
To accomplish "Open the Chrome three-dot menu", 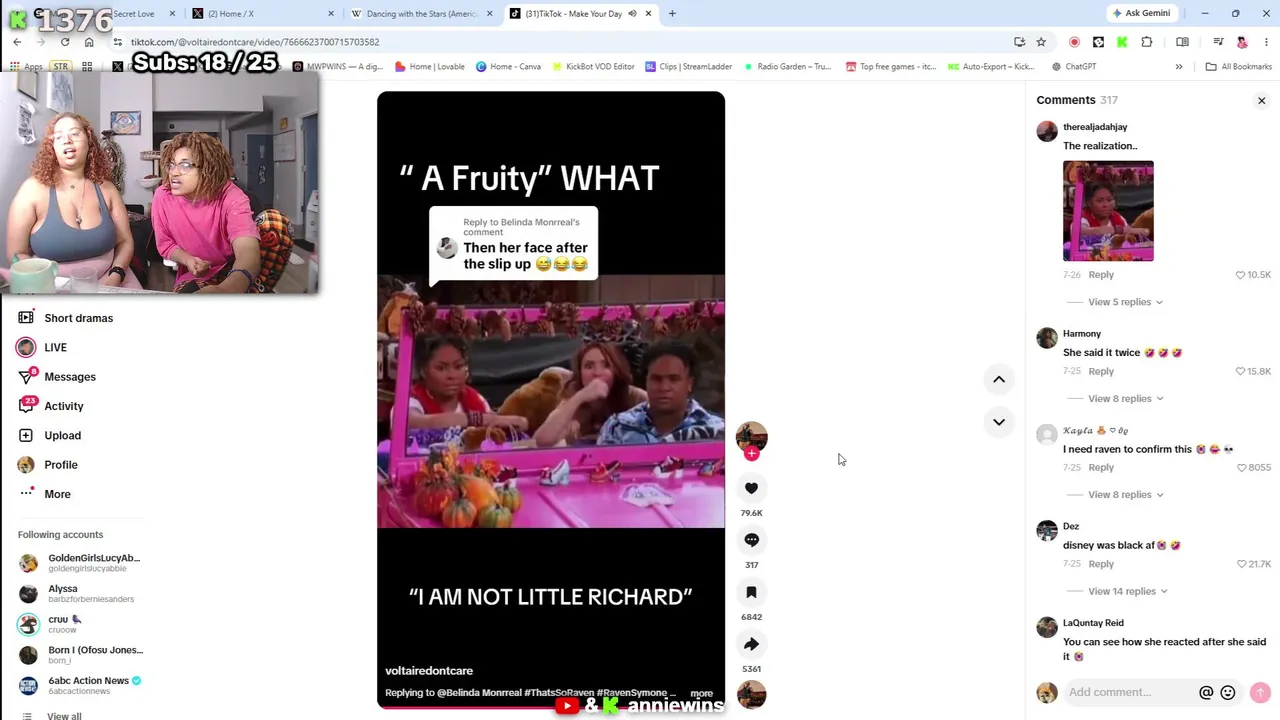I will click(x=1267, y=42).
